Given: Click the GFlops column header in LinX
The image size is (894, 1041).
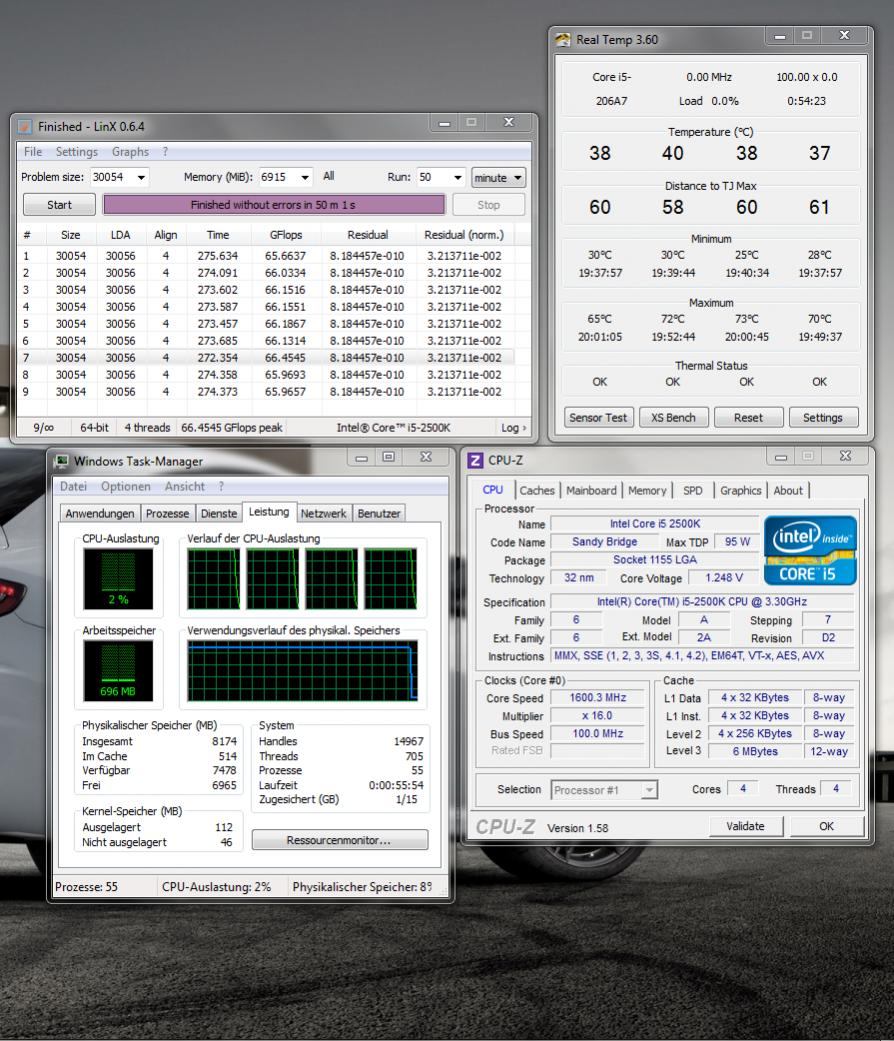Looking at the screenshot, I should click(286, 235).
